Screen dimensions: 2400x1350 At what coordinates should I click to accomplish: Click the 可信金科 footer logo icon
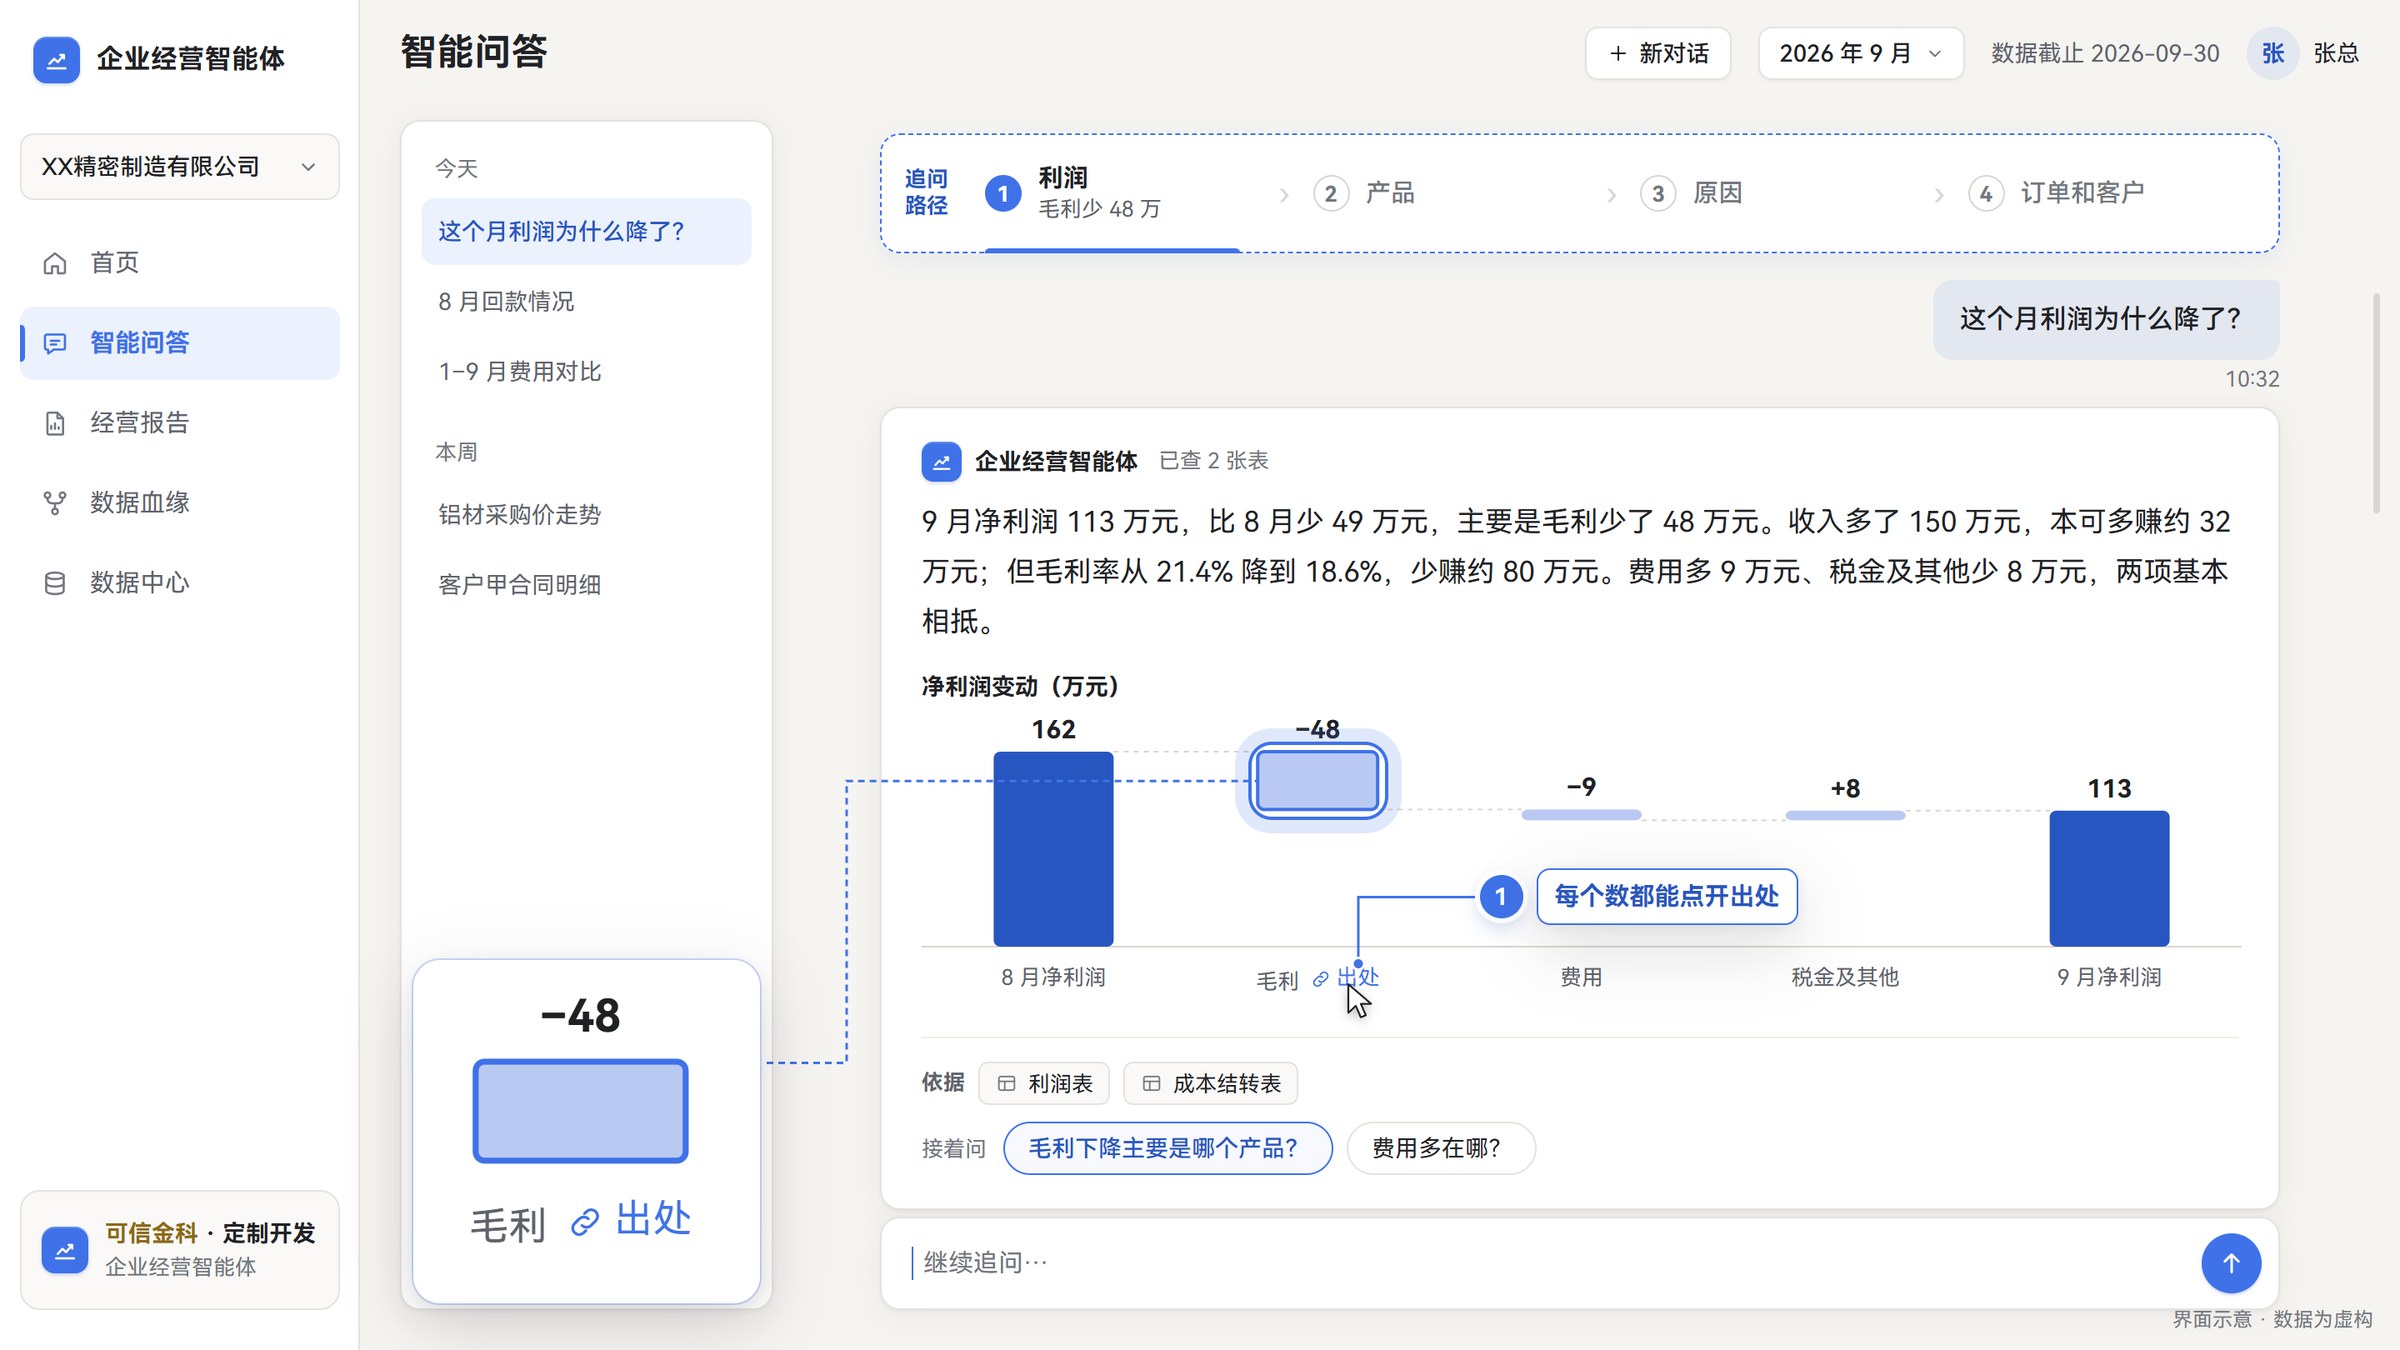point(65,1250)
